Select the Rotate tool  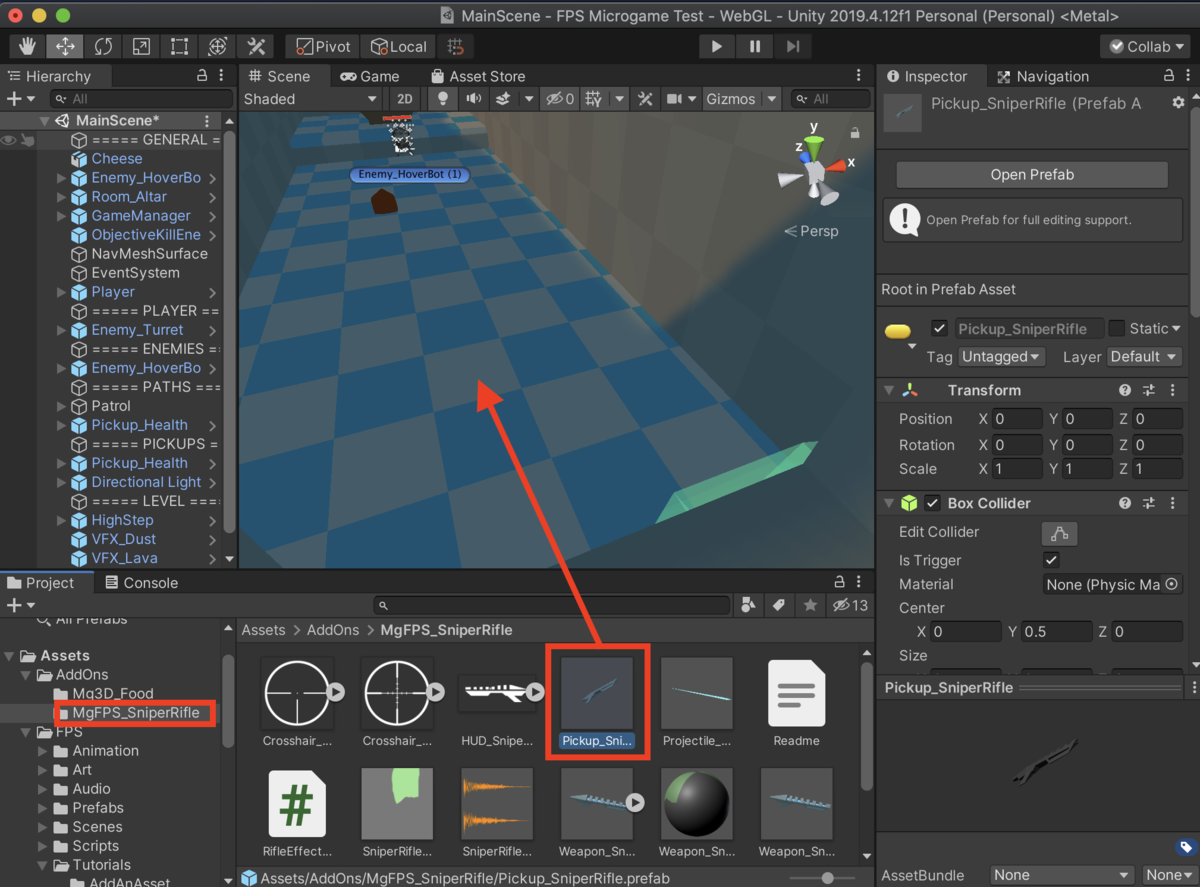click(104, 46)
